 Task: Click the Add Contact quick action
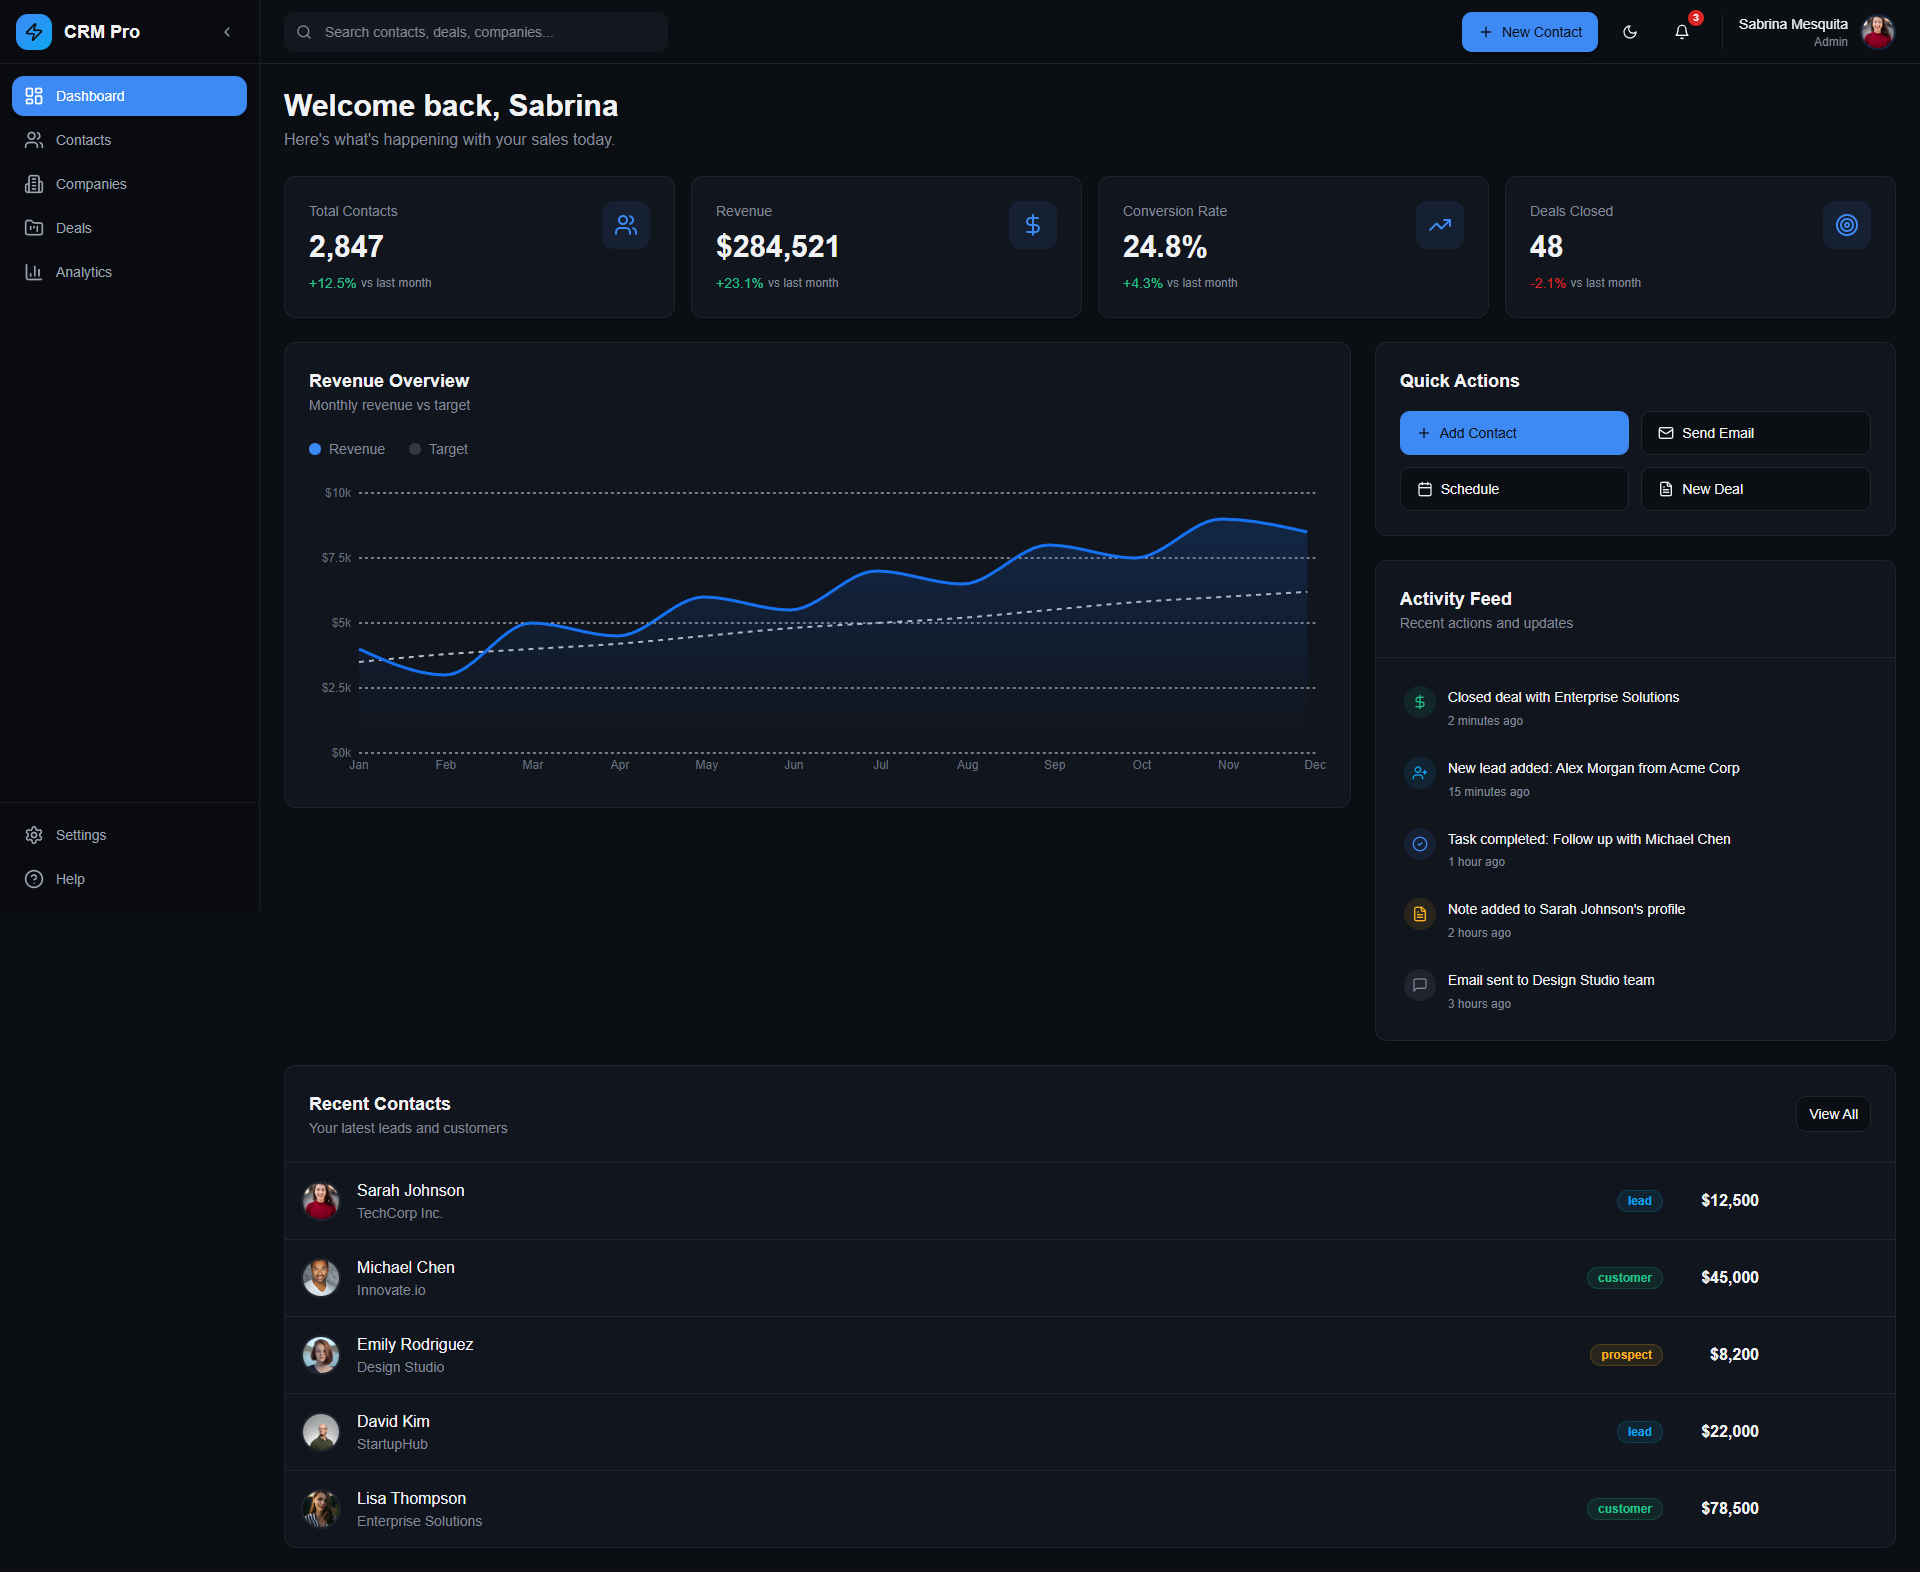tap(1513, 433)
